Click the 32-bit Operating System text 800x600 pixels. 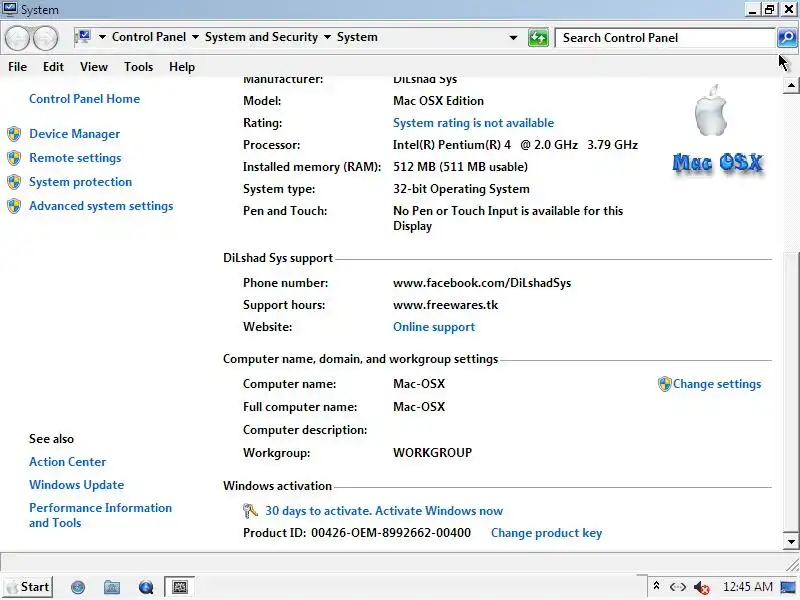click(x=461, y=189)
